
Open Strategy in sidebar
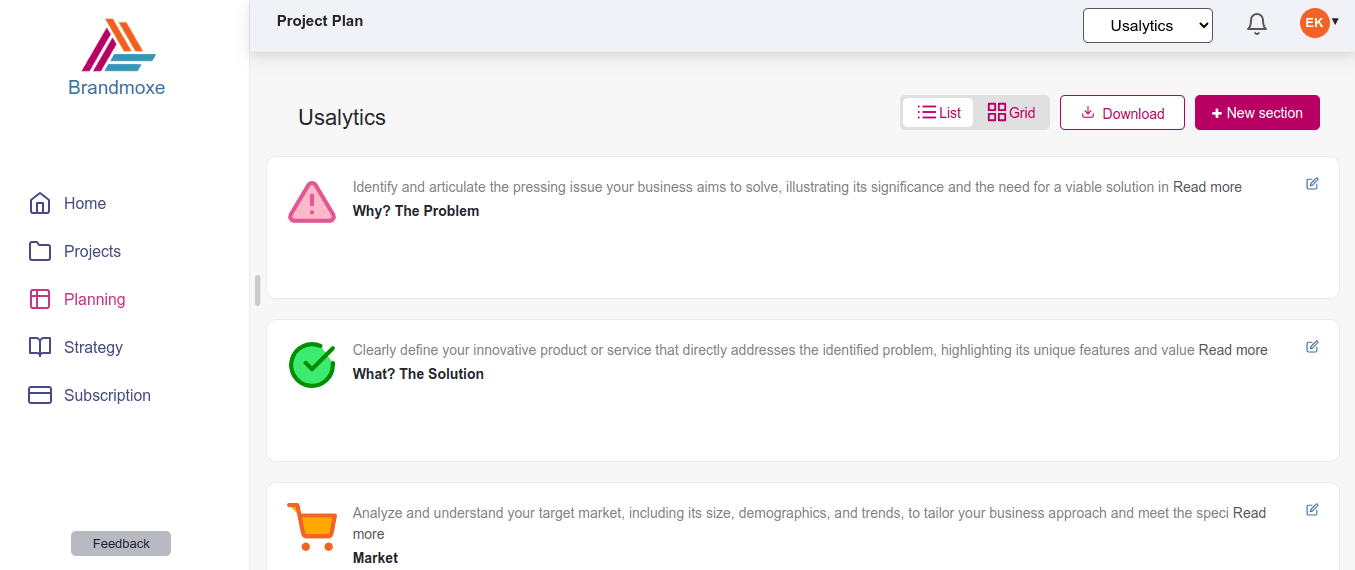tap(92, 348)
